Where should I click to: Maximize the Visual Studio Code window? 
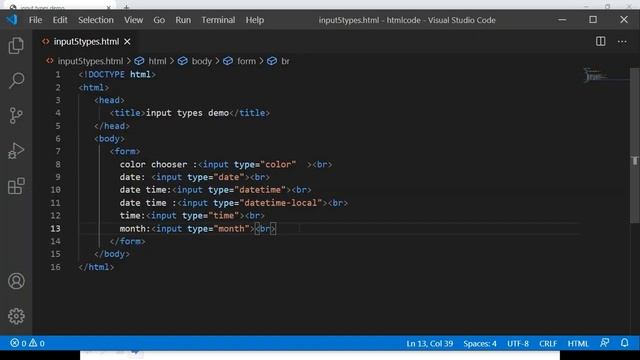(x=593, y=20)
